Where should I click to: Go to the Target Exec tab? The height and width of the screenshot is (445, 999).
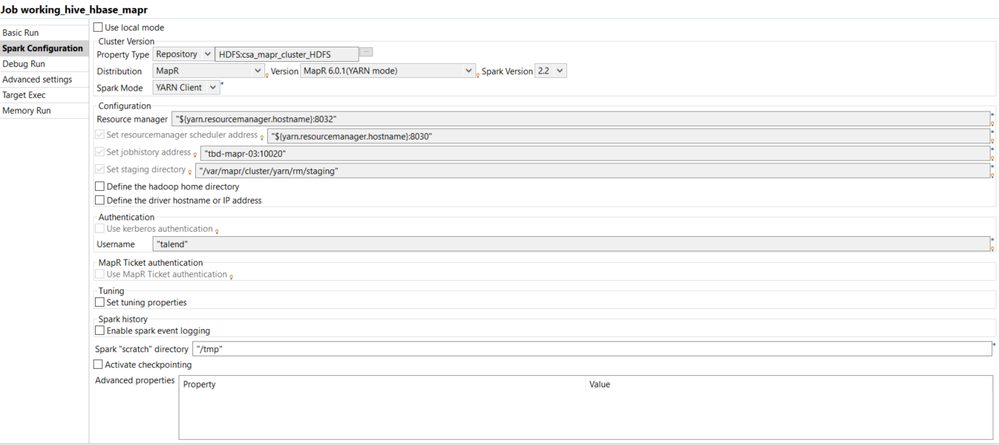[x=44, y=95]
